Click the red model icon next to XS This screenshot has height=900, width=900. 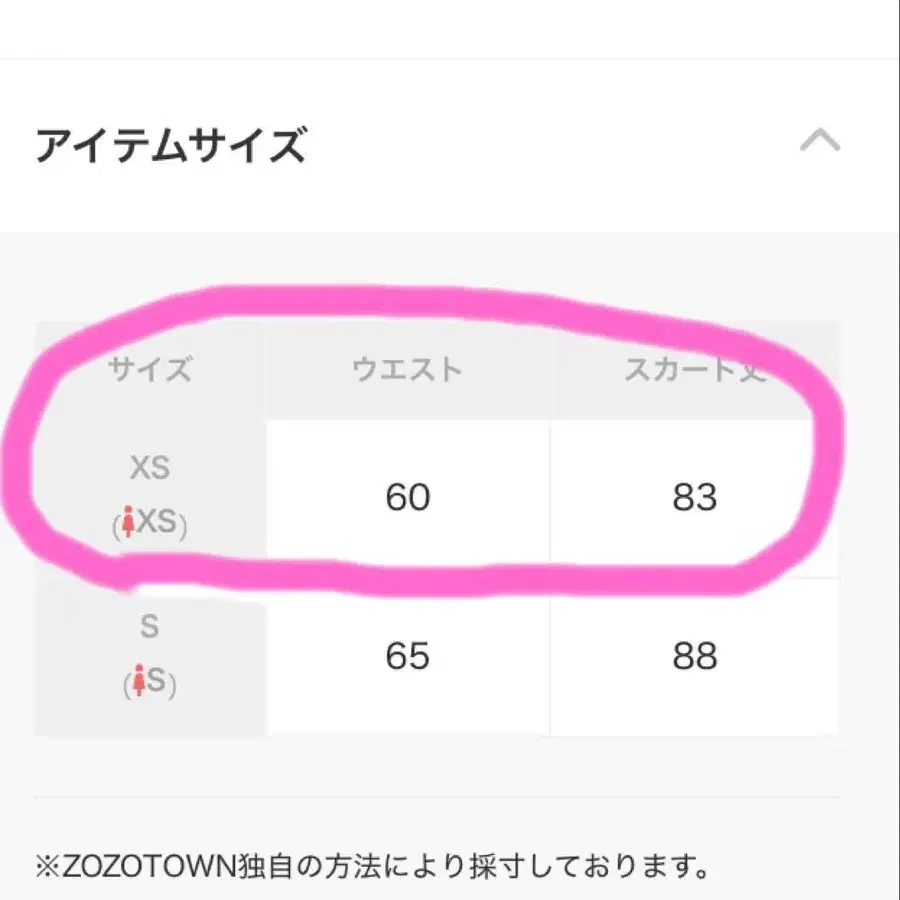[130, 523]
